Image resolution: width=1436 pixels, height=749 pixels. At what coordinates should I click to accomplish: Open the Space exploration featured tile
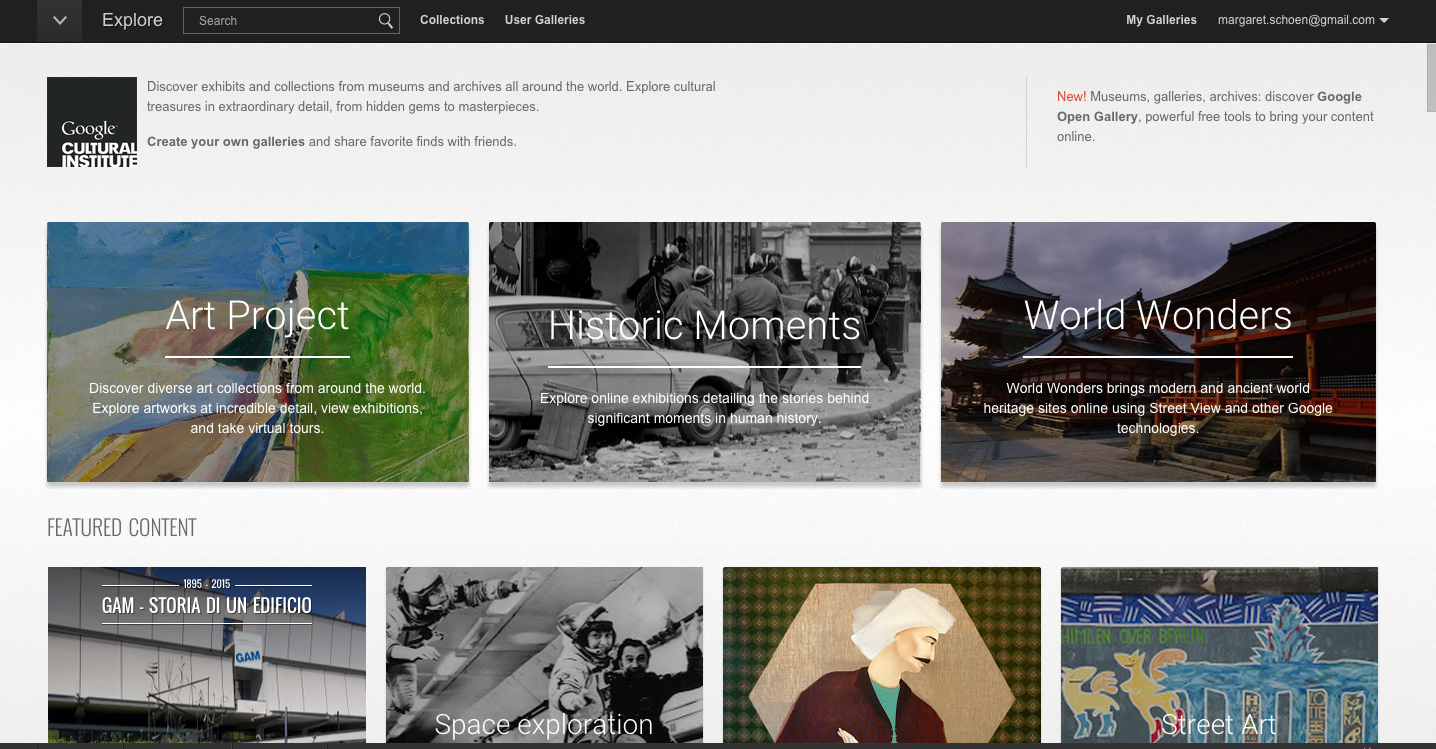pos(544,655)
